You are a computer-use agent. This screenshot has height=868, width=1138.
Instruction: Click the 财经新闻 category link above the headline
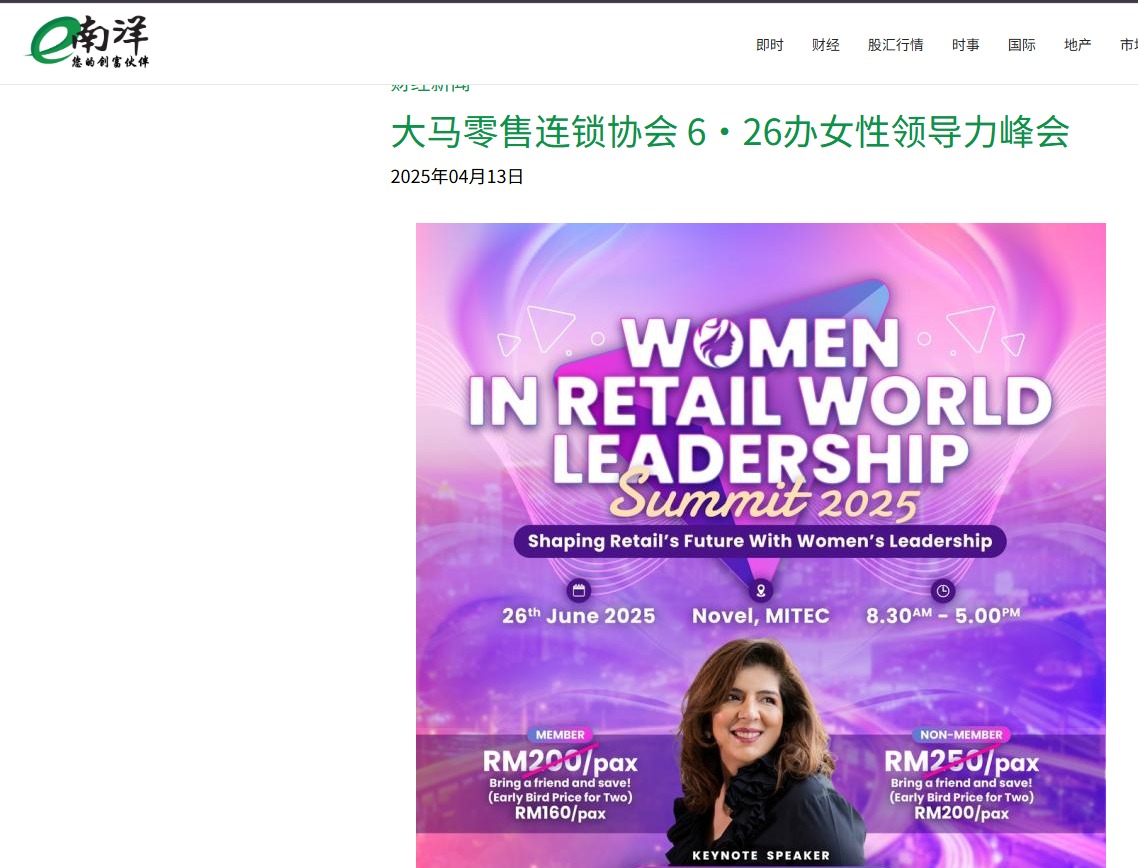click(430, 88)
